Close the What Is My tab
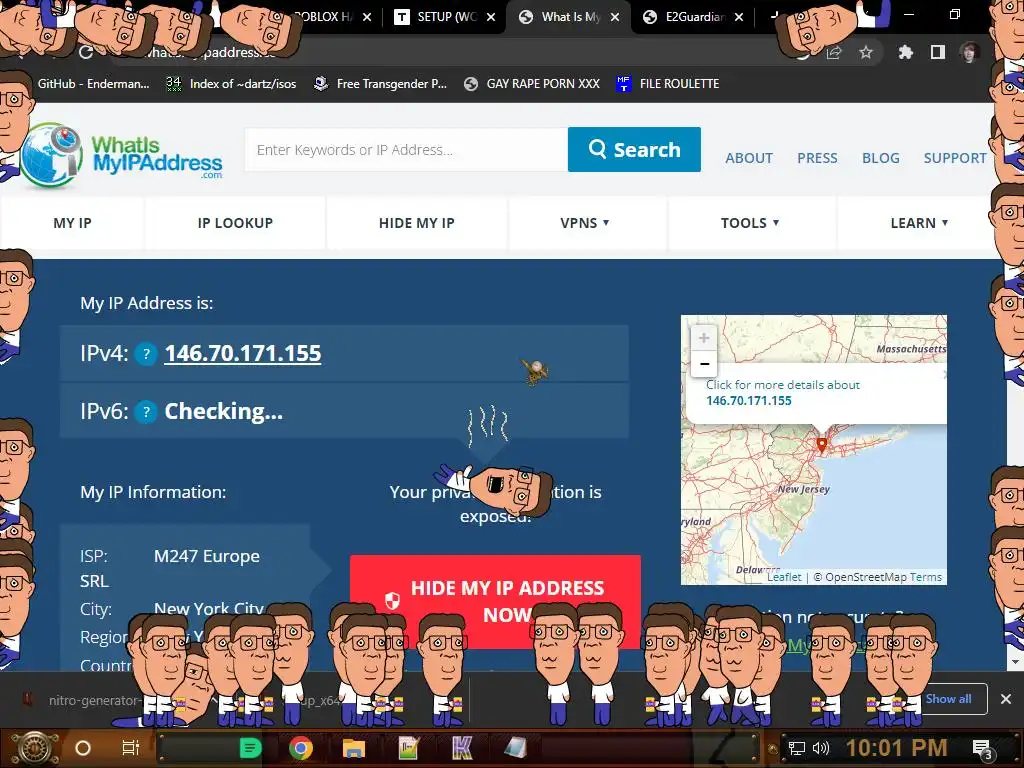The width and height of the screenshot is (1024, 768). click(x=615, y=18)
